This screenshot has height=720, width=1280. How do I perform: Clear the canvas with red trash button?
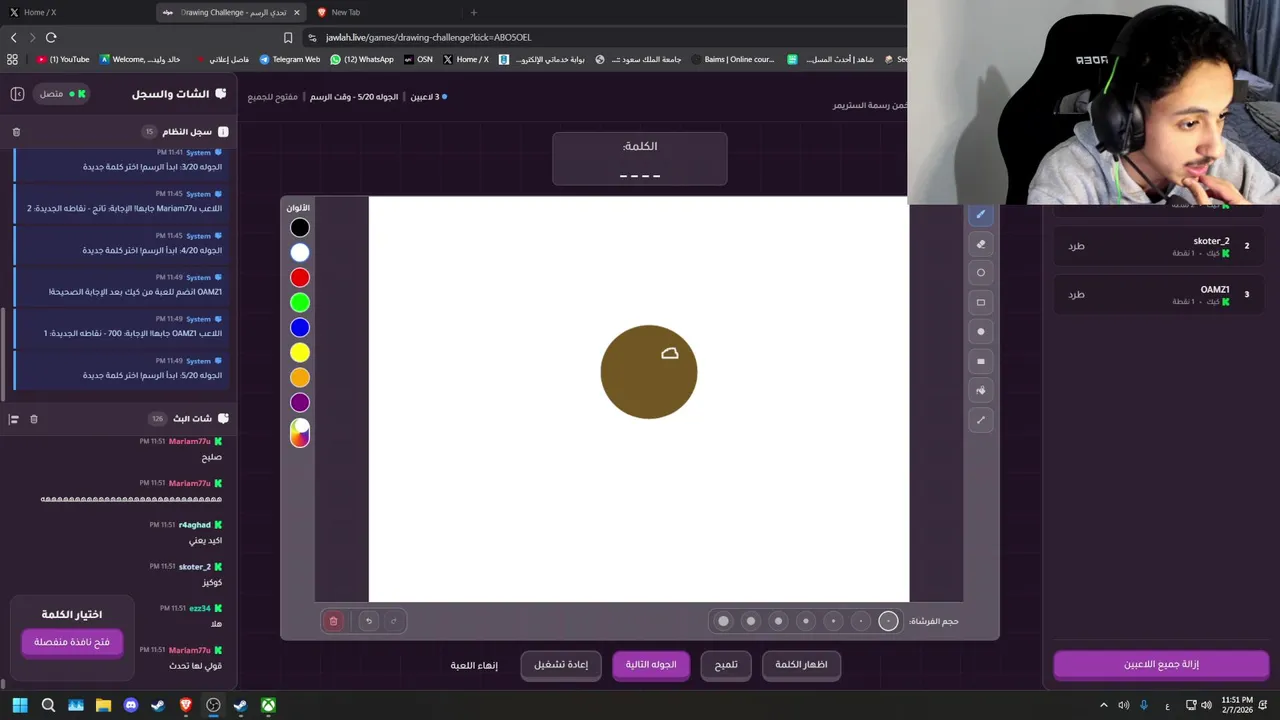[x=334, y=621]
